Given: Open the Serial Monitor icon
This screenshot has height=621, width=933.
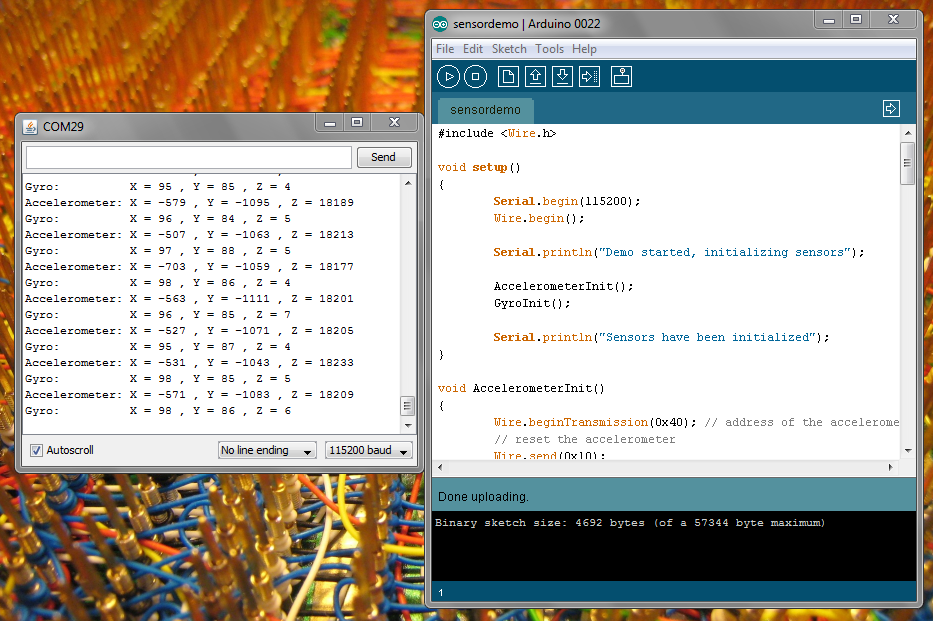Looking at the screenshot, I should 621,76.
